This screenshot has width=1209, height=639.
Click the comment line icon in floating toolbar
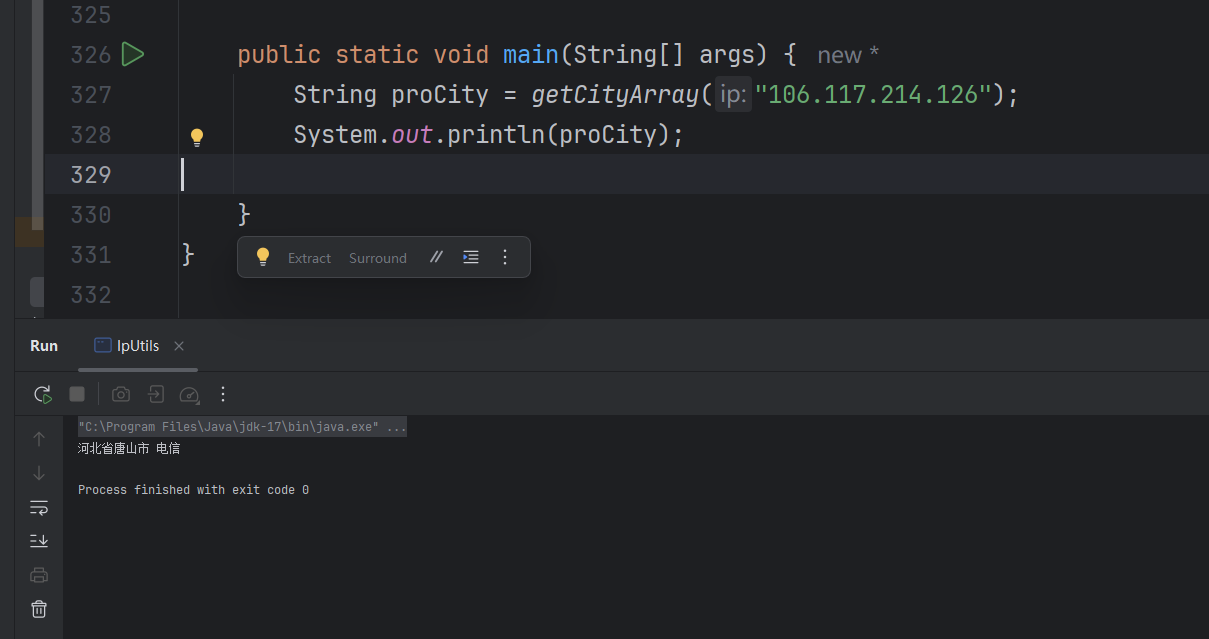click(436, 257)
